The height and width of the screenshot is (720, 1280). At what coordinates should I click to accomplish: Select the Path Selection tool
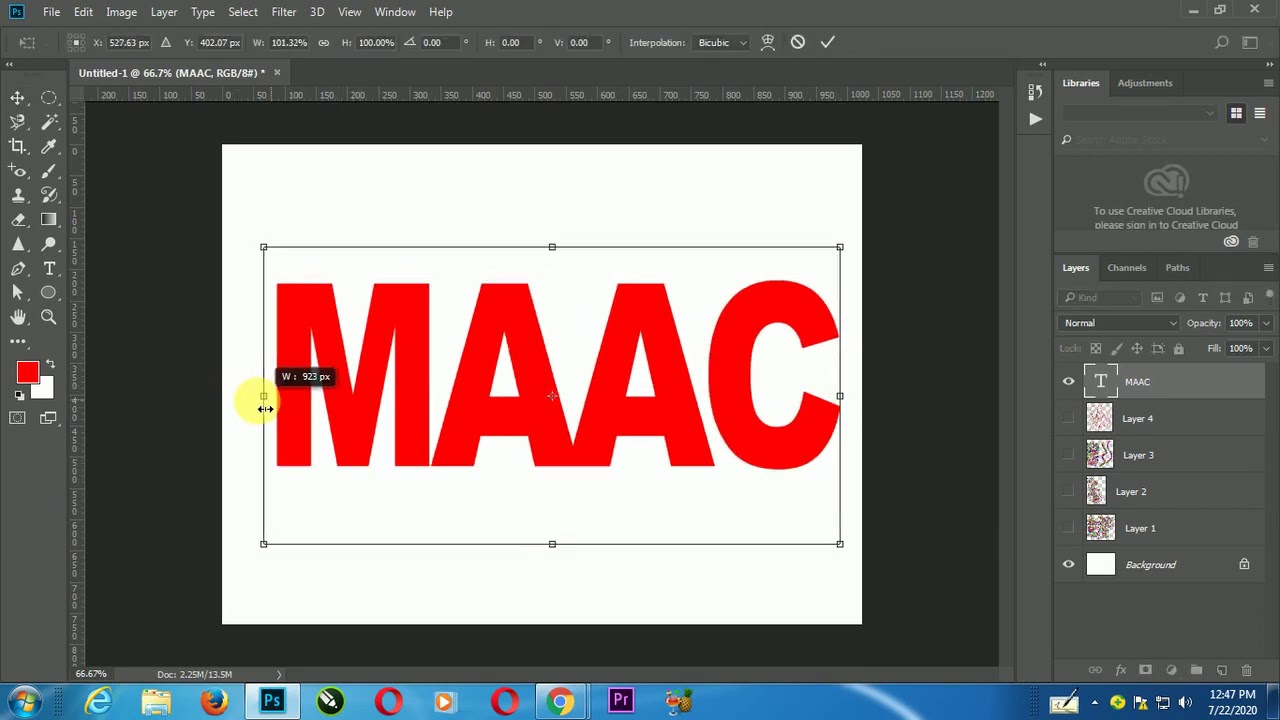coord(18,293)
